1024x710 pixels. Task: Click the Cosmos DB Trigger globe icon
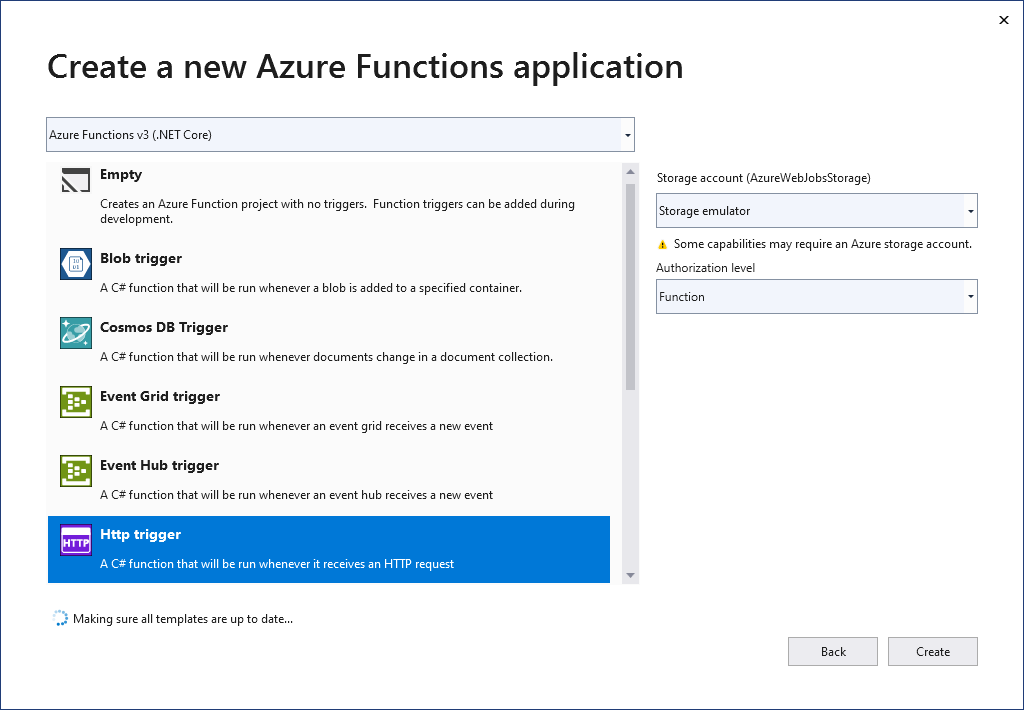[75, 332]
